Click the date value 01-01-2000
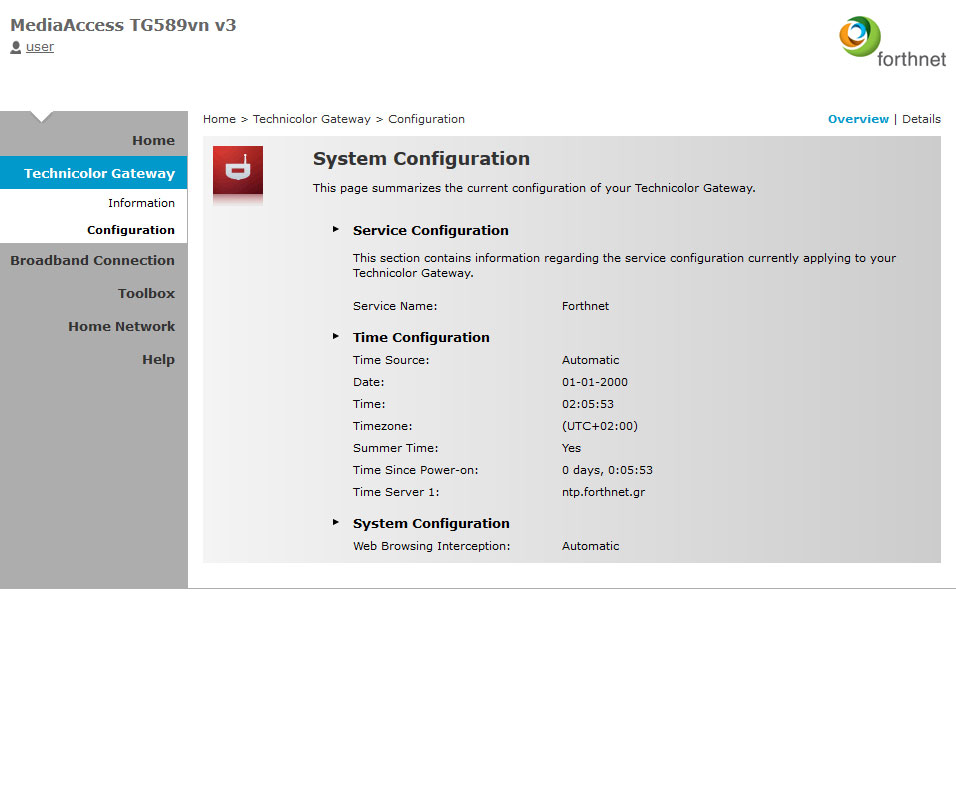Screen dimensions: 956x801 (594, 382)
